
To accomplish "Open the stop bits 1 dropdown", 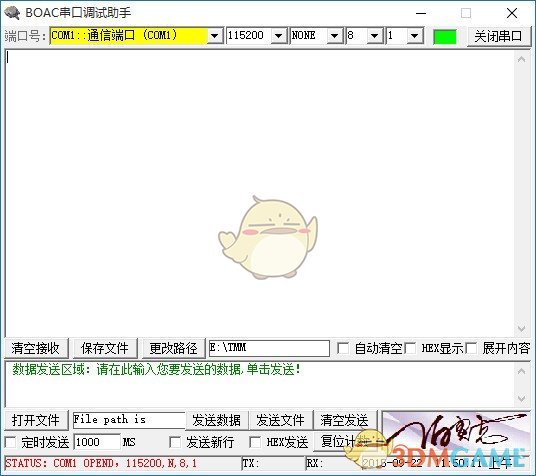I will point(414,36).
